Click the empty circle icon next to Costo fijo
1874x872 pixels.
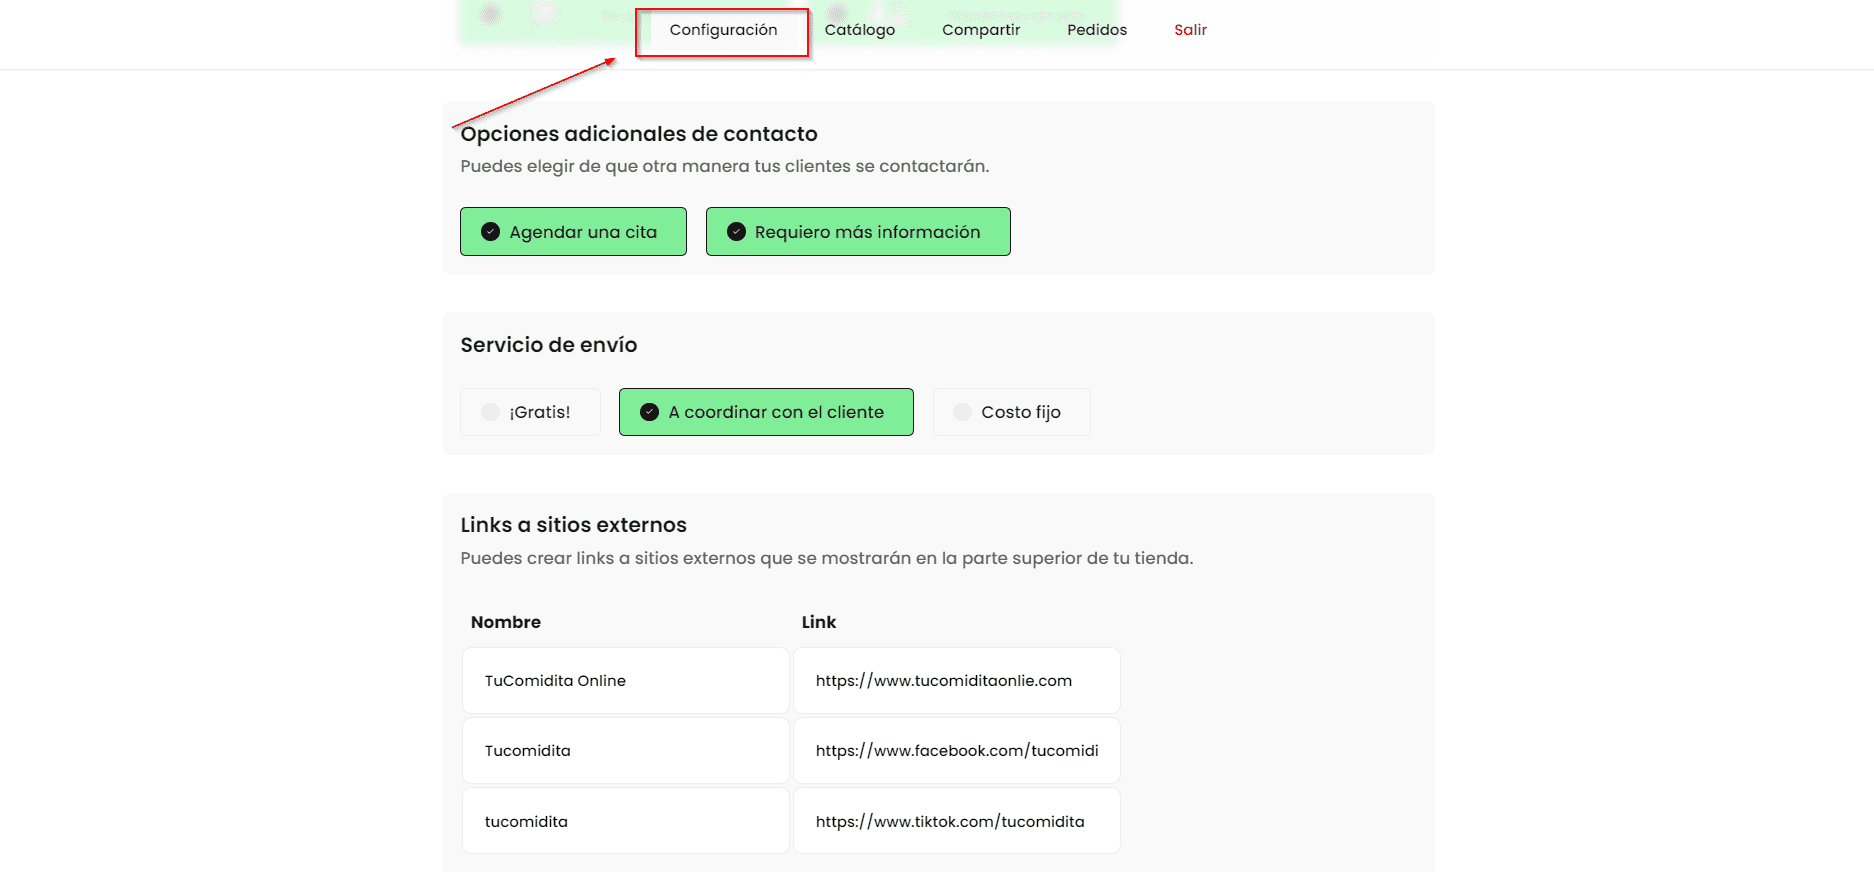pos(962,412)
